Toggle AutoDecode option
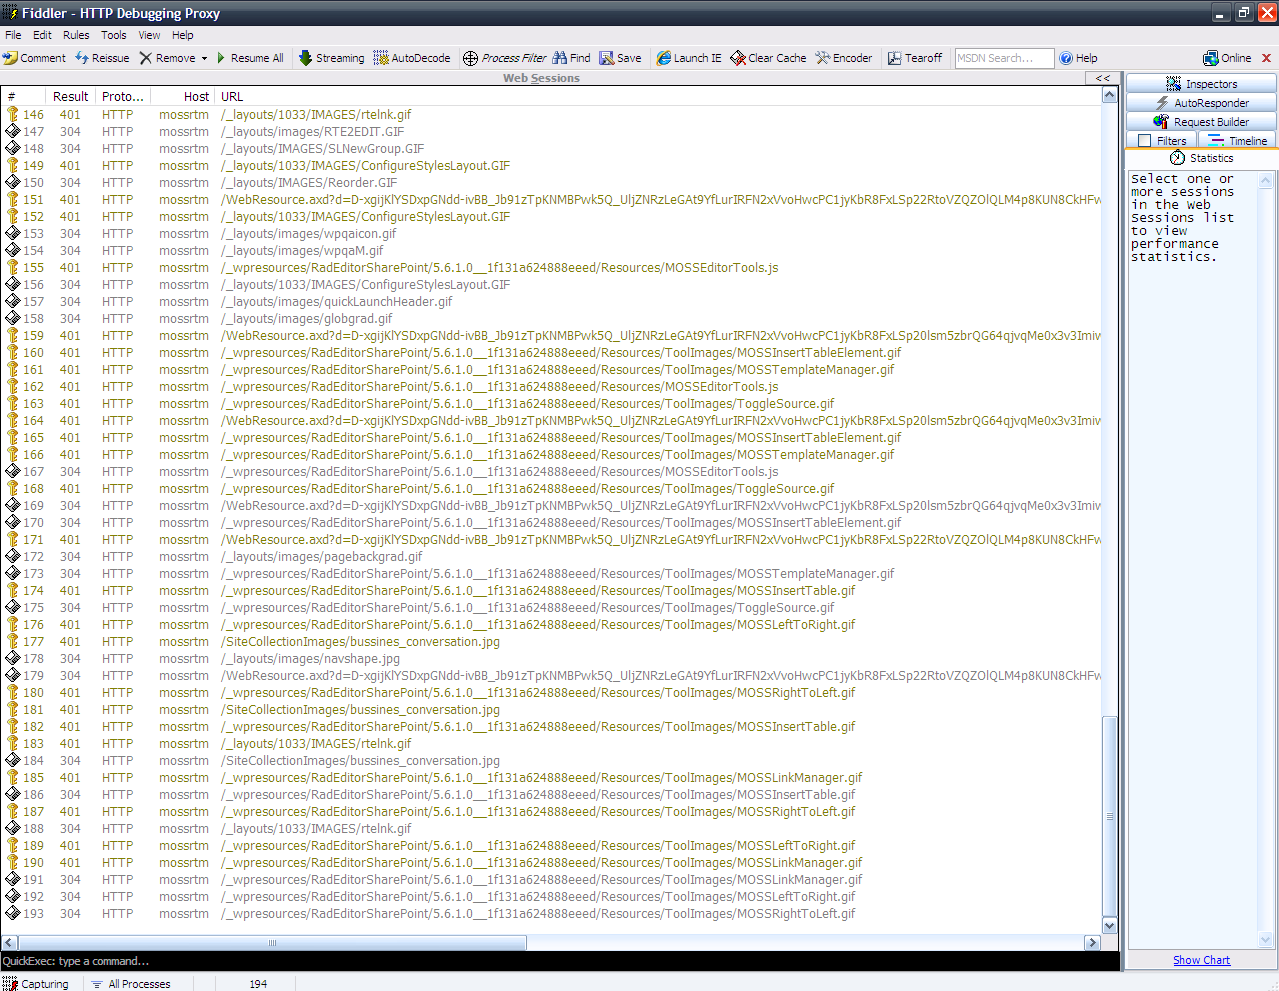Viewport: 1279px width, 991px height. 412,58
